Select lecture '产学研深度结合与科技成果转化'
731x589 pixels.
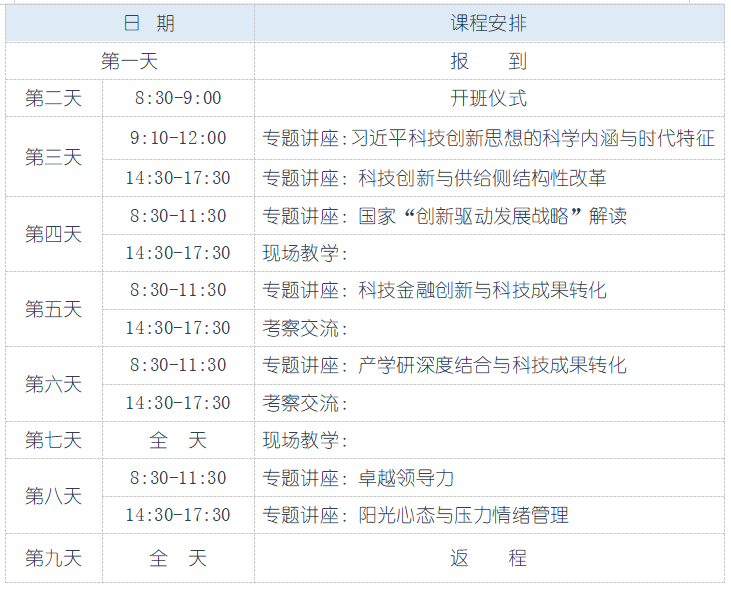[x=492, y=366]
